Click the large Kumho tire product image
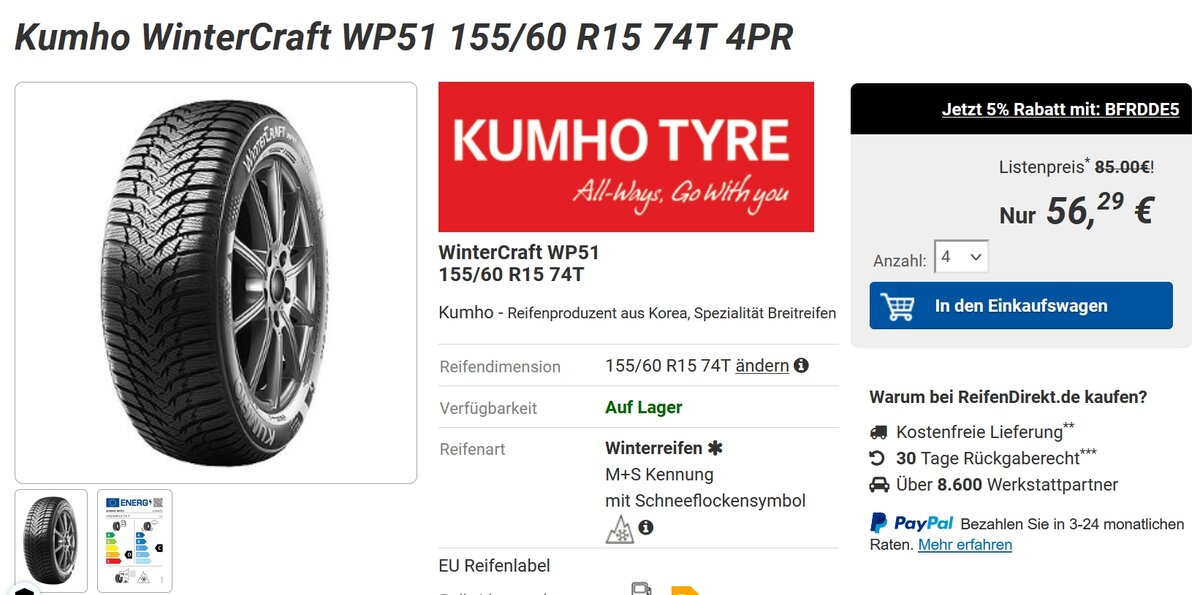This screenshot has width=1200, height=595. [216, 283]
